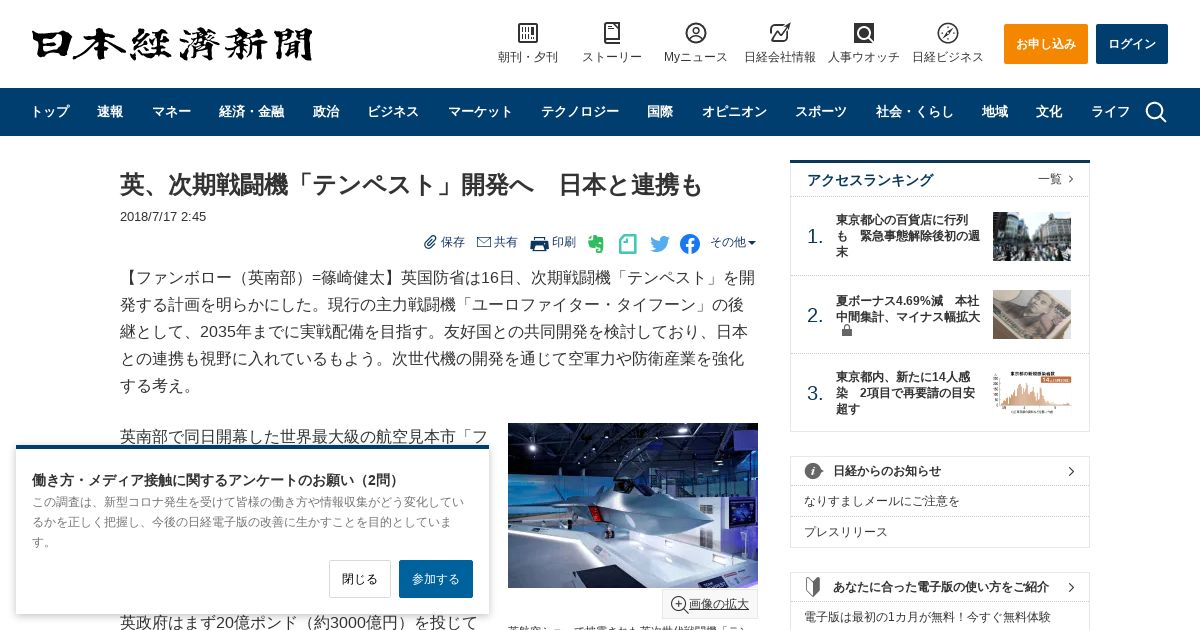Select ライフ in navigation bar
Image resolution: width=1200 pixels, height=630 pixels.
1110,112
